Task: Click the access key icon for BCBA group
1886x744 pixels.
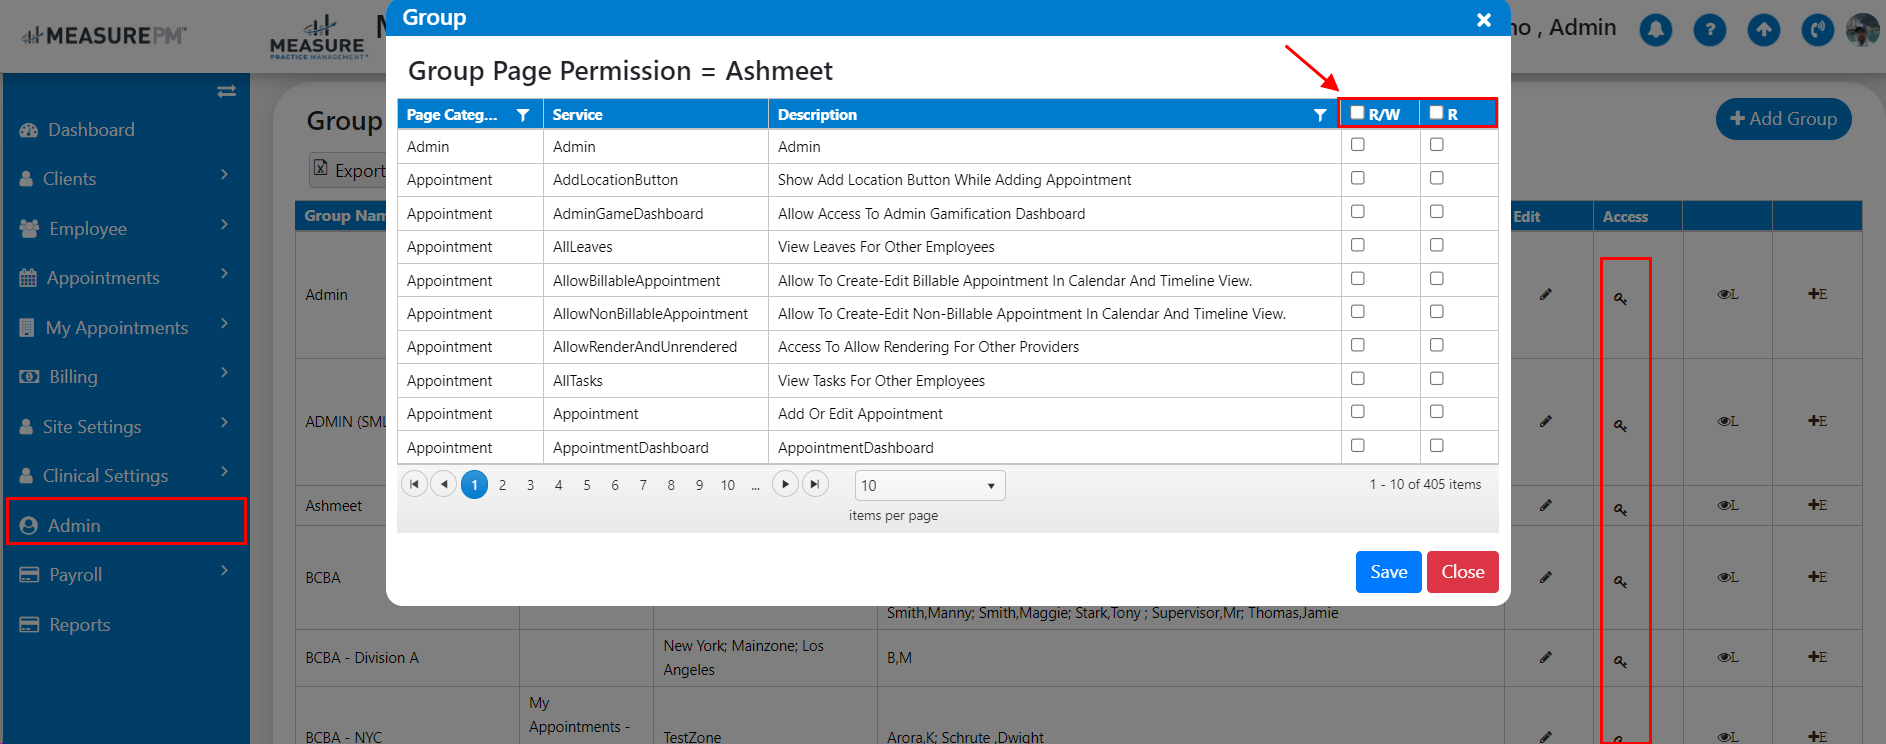Action: (1621, 581)
